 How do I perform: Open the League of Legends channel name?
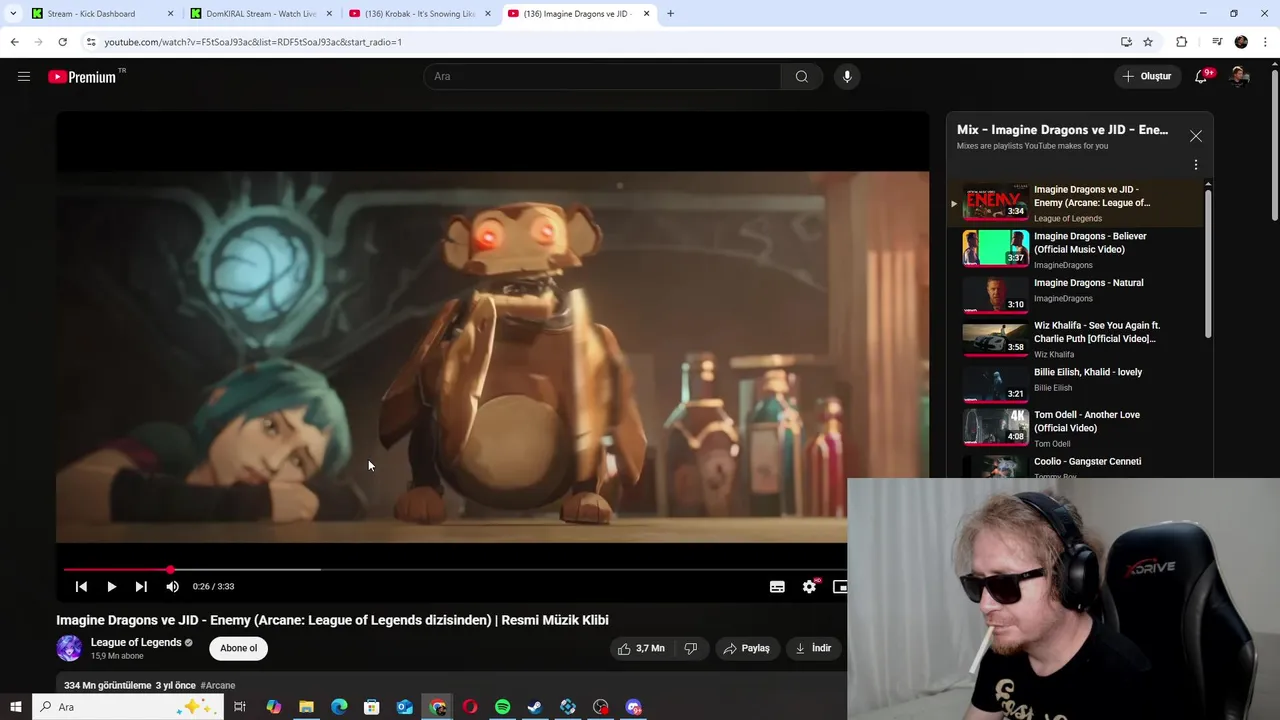pyautogui.click(x=136, y=642)
